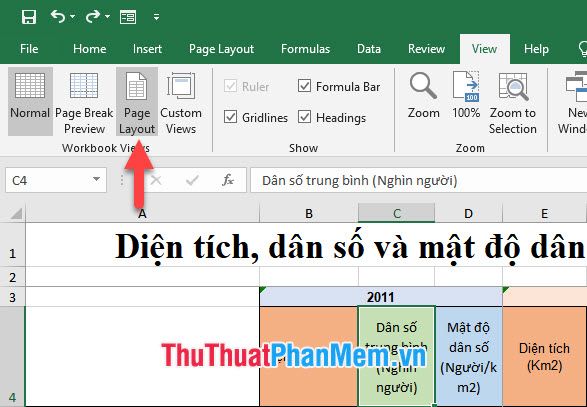Reset zoom to 100%

tap(466, 95)
